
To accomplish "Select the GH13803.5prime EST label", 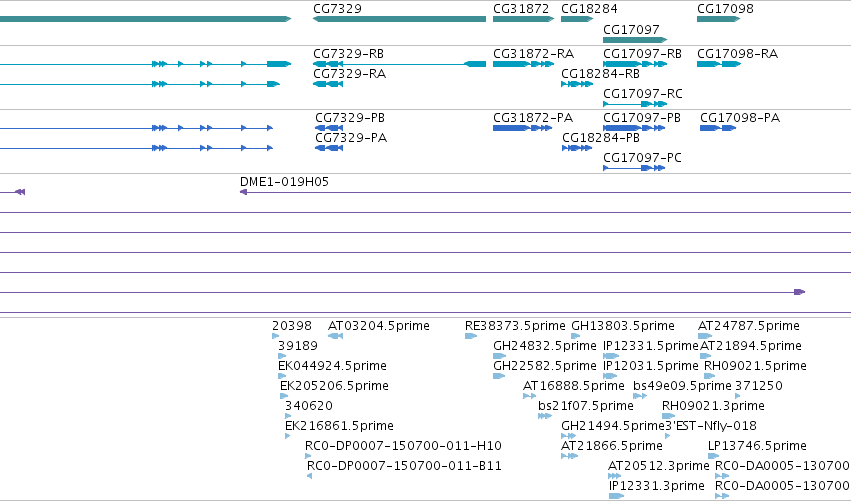I will pos(623,326).
